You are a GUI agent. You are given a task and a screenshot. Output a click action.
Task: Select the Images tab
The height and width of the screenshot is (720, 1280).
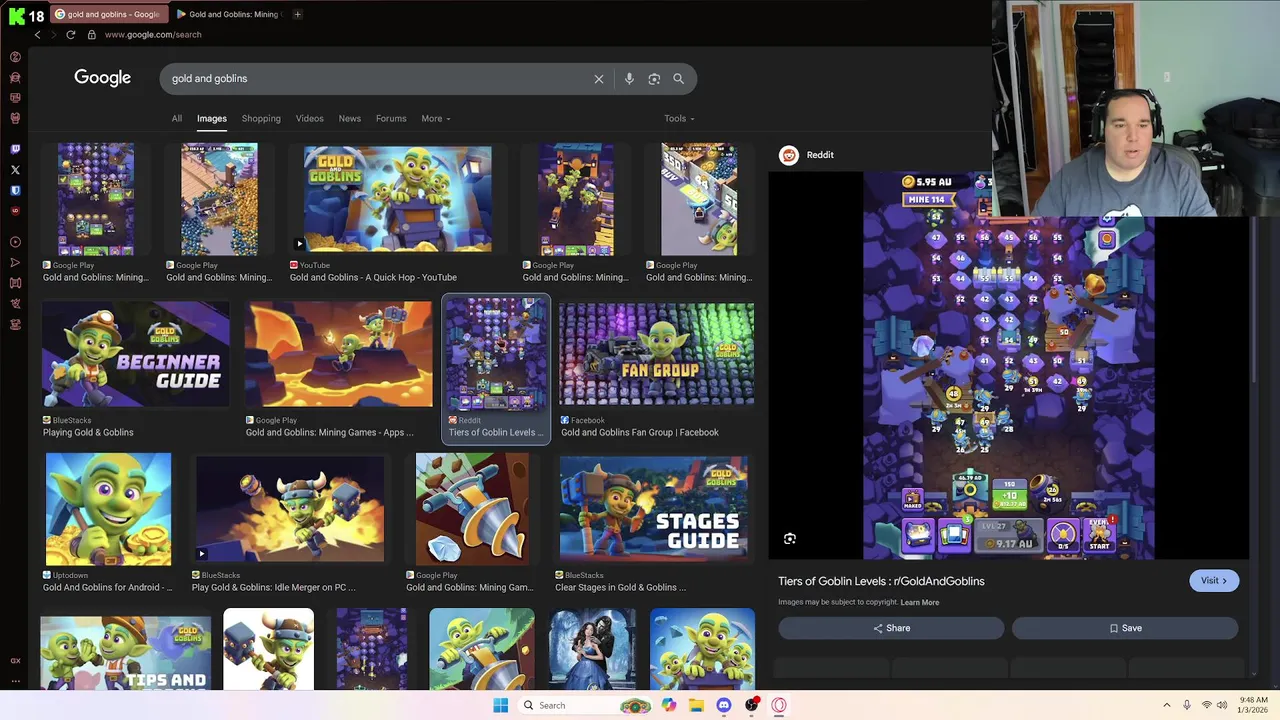click(x=211, y=119)
